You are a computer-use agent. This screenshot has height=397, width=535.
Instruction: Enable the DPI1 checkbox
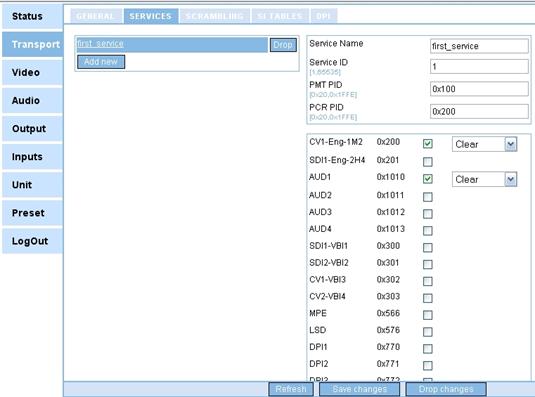click(x=428, y=349)
